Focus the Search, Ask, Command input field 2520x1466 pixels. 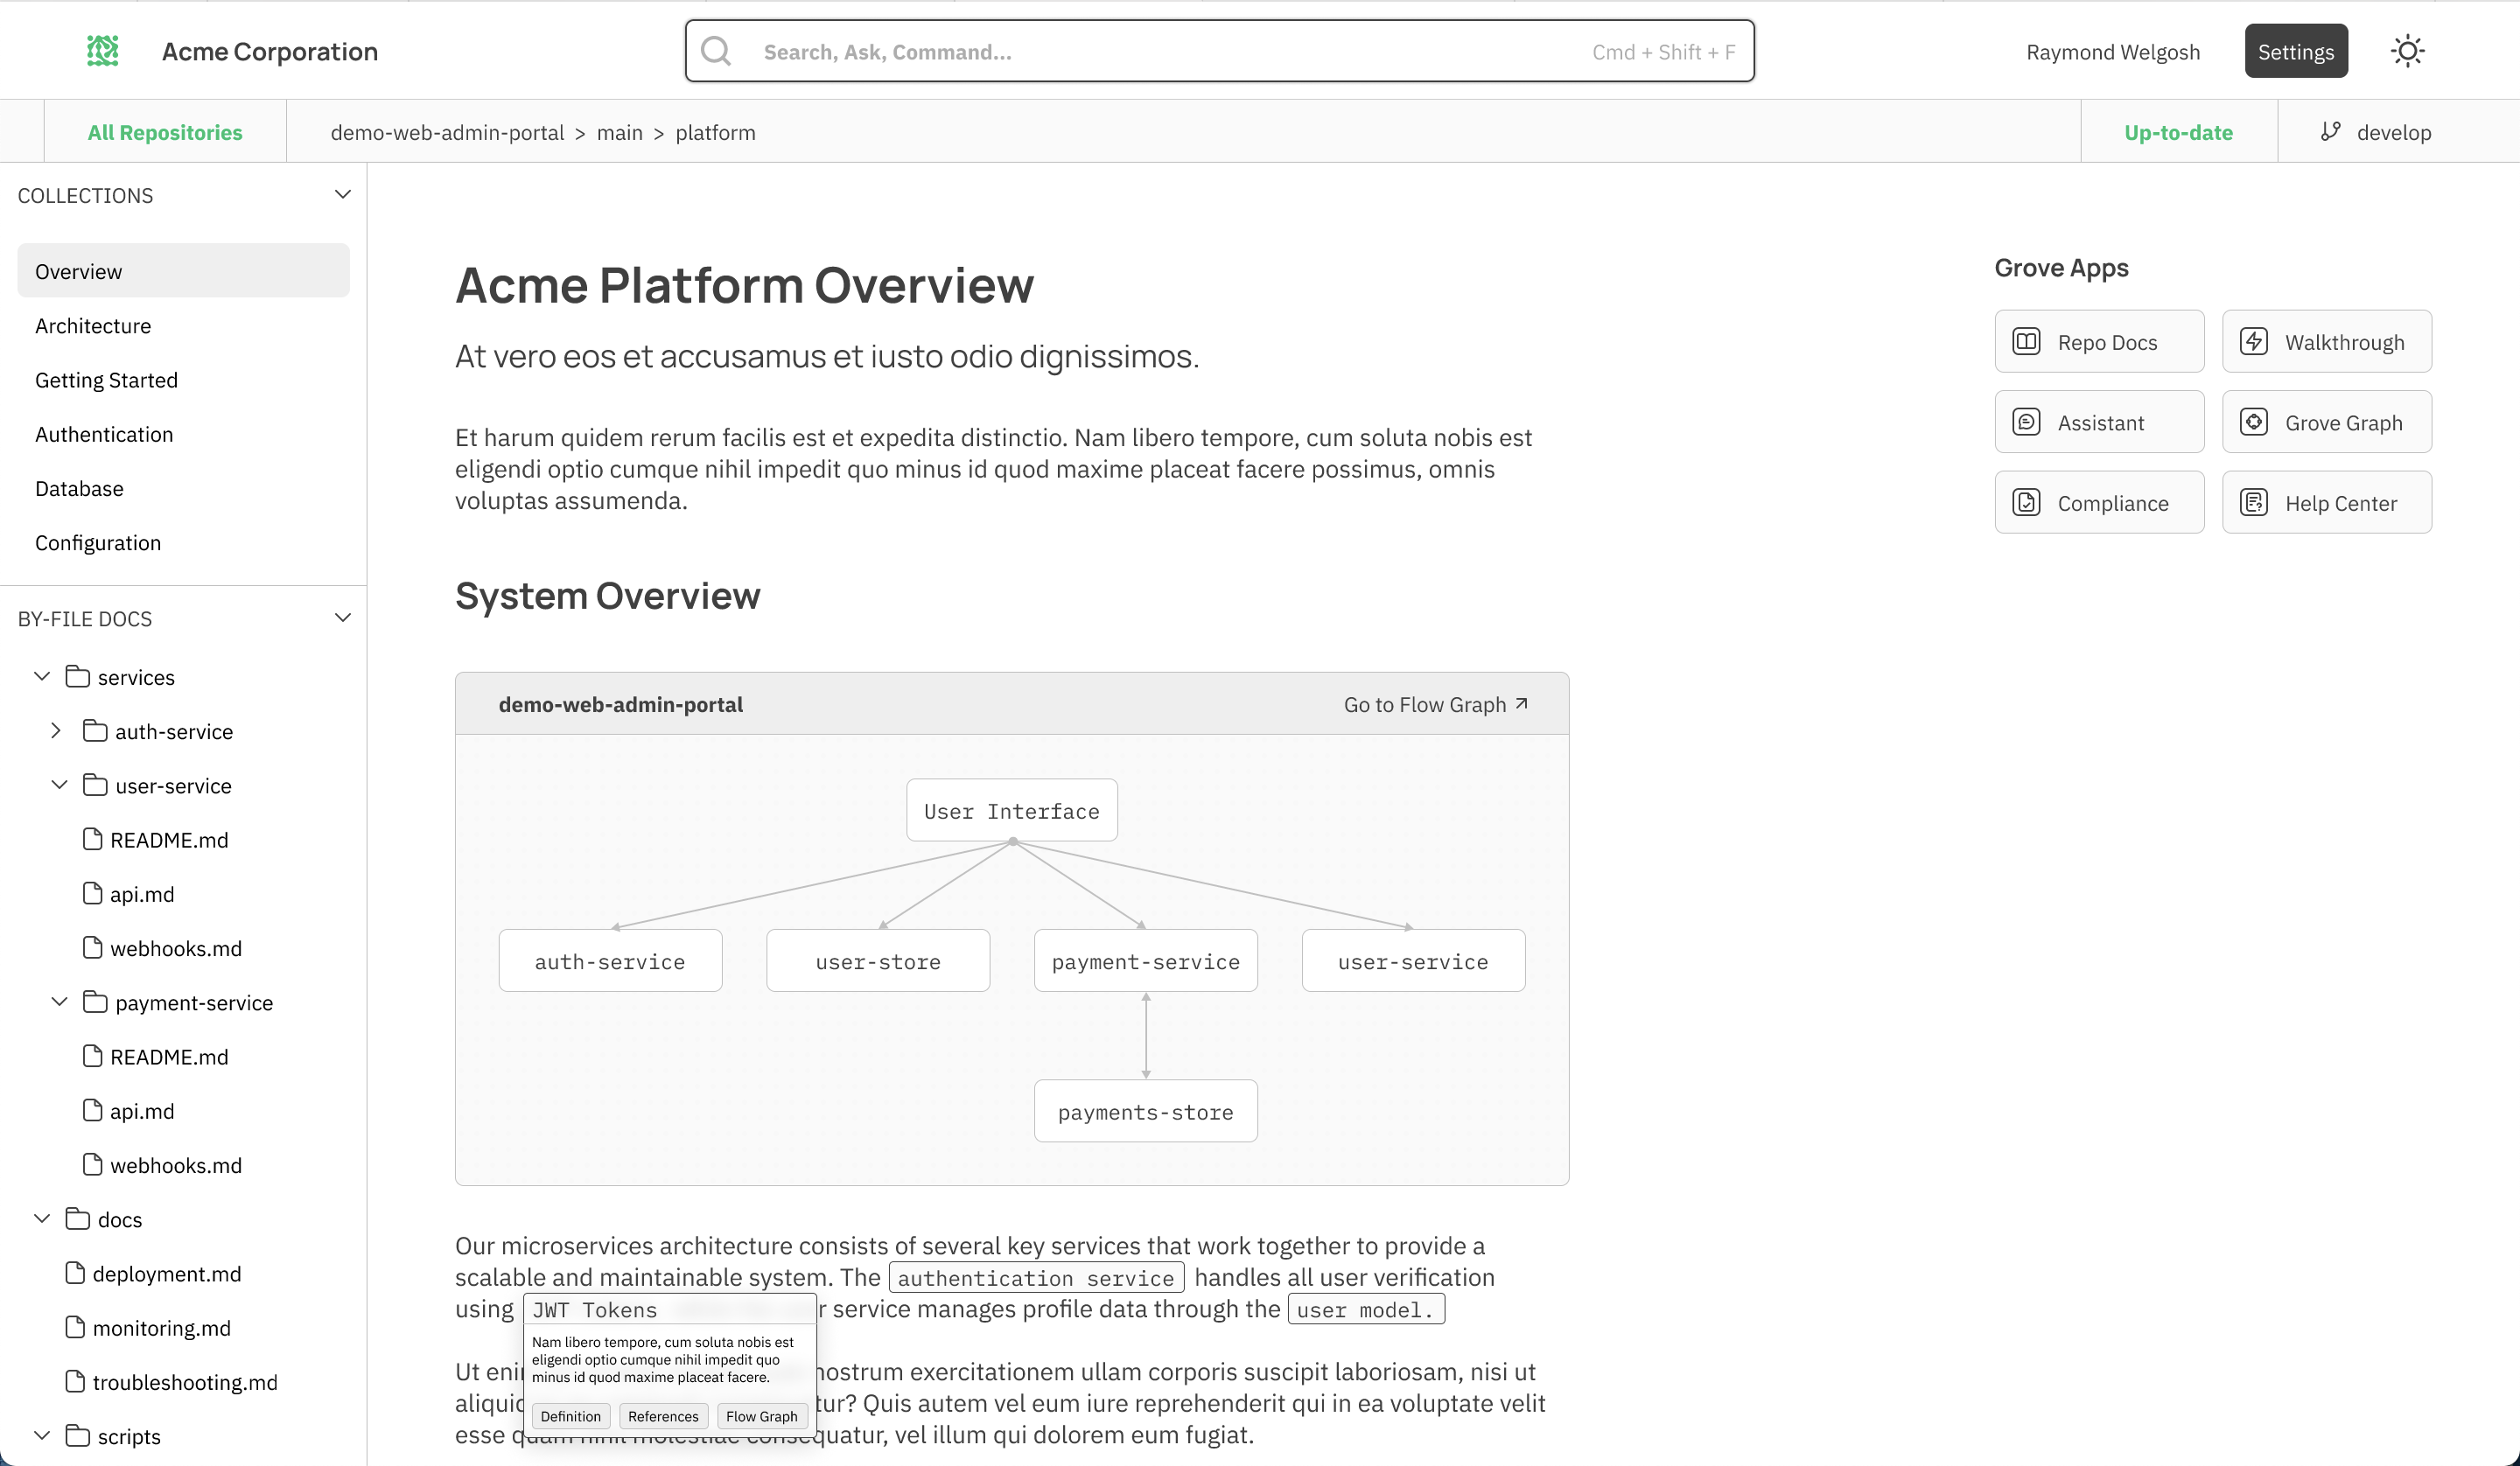coord(1150,51)
